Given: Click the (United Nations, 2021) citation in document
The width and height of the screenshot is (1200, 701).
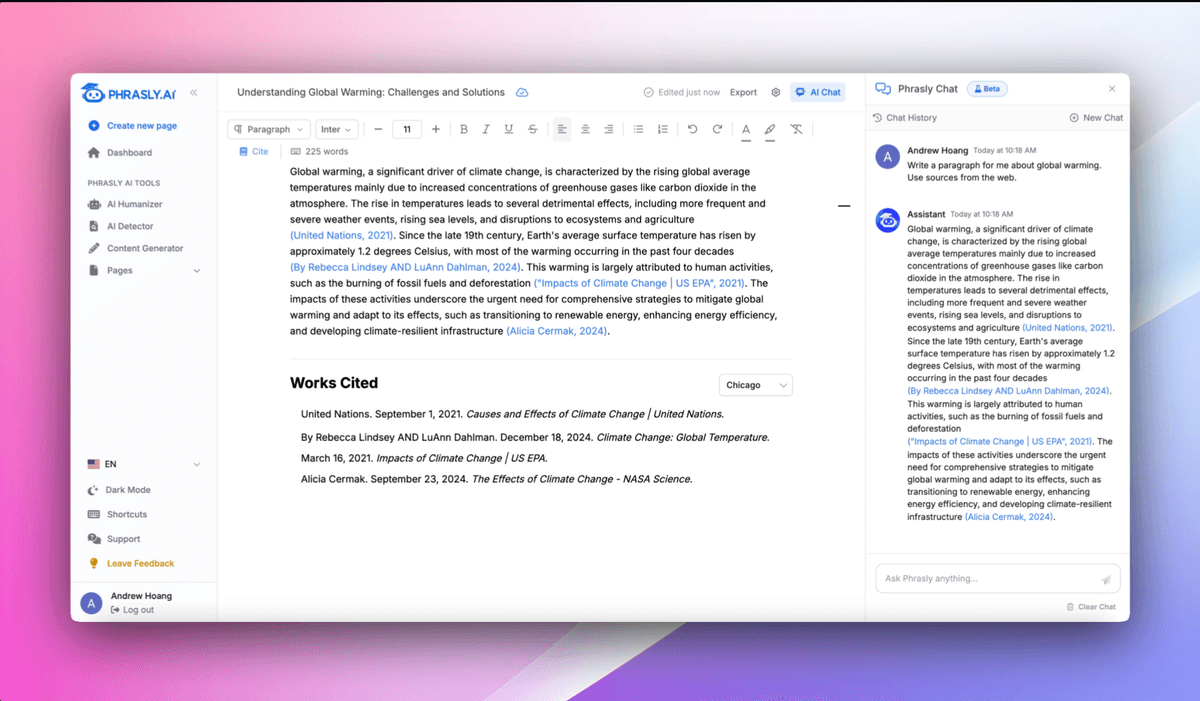Looking at the screenshot, I should click(341, 235).
